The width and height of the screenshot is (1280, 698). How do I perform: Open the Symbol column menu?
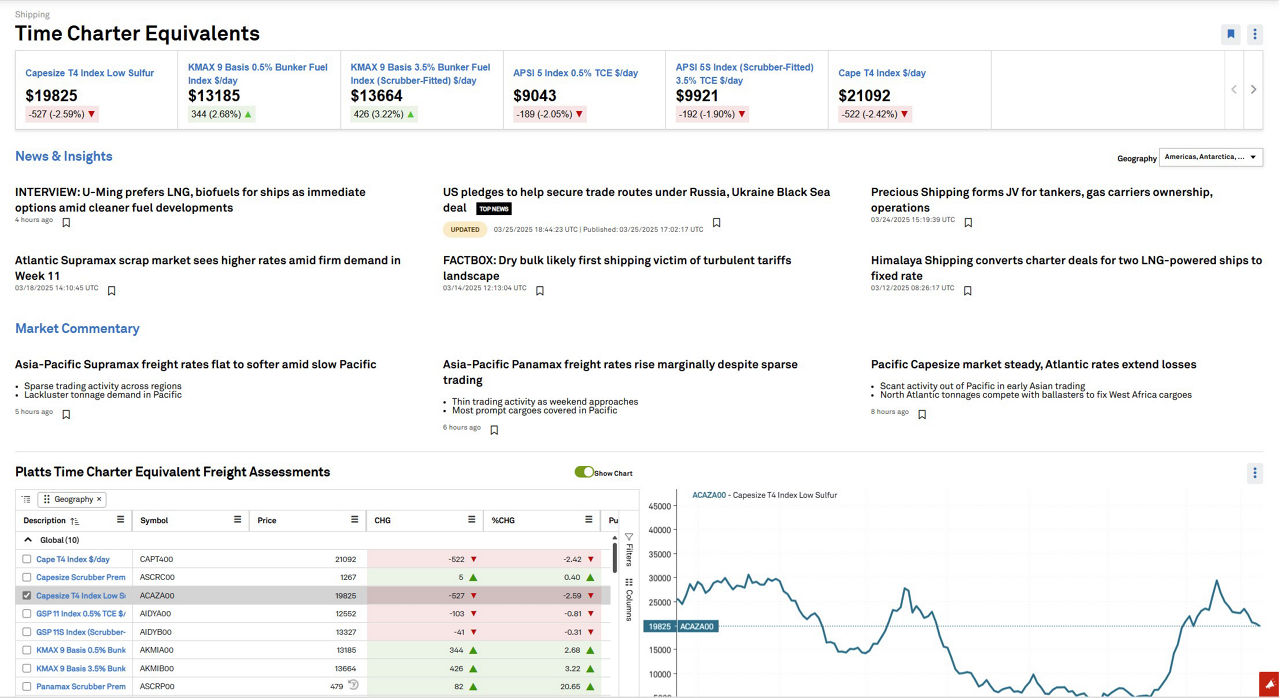click(x=238, y=520)
